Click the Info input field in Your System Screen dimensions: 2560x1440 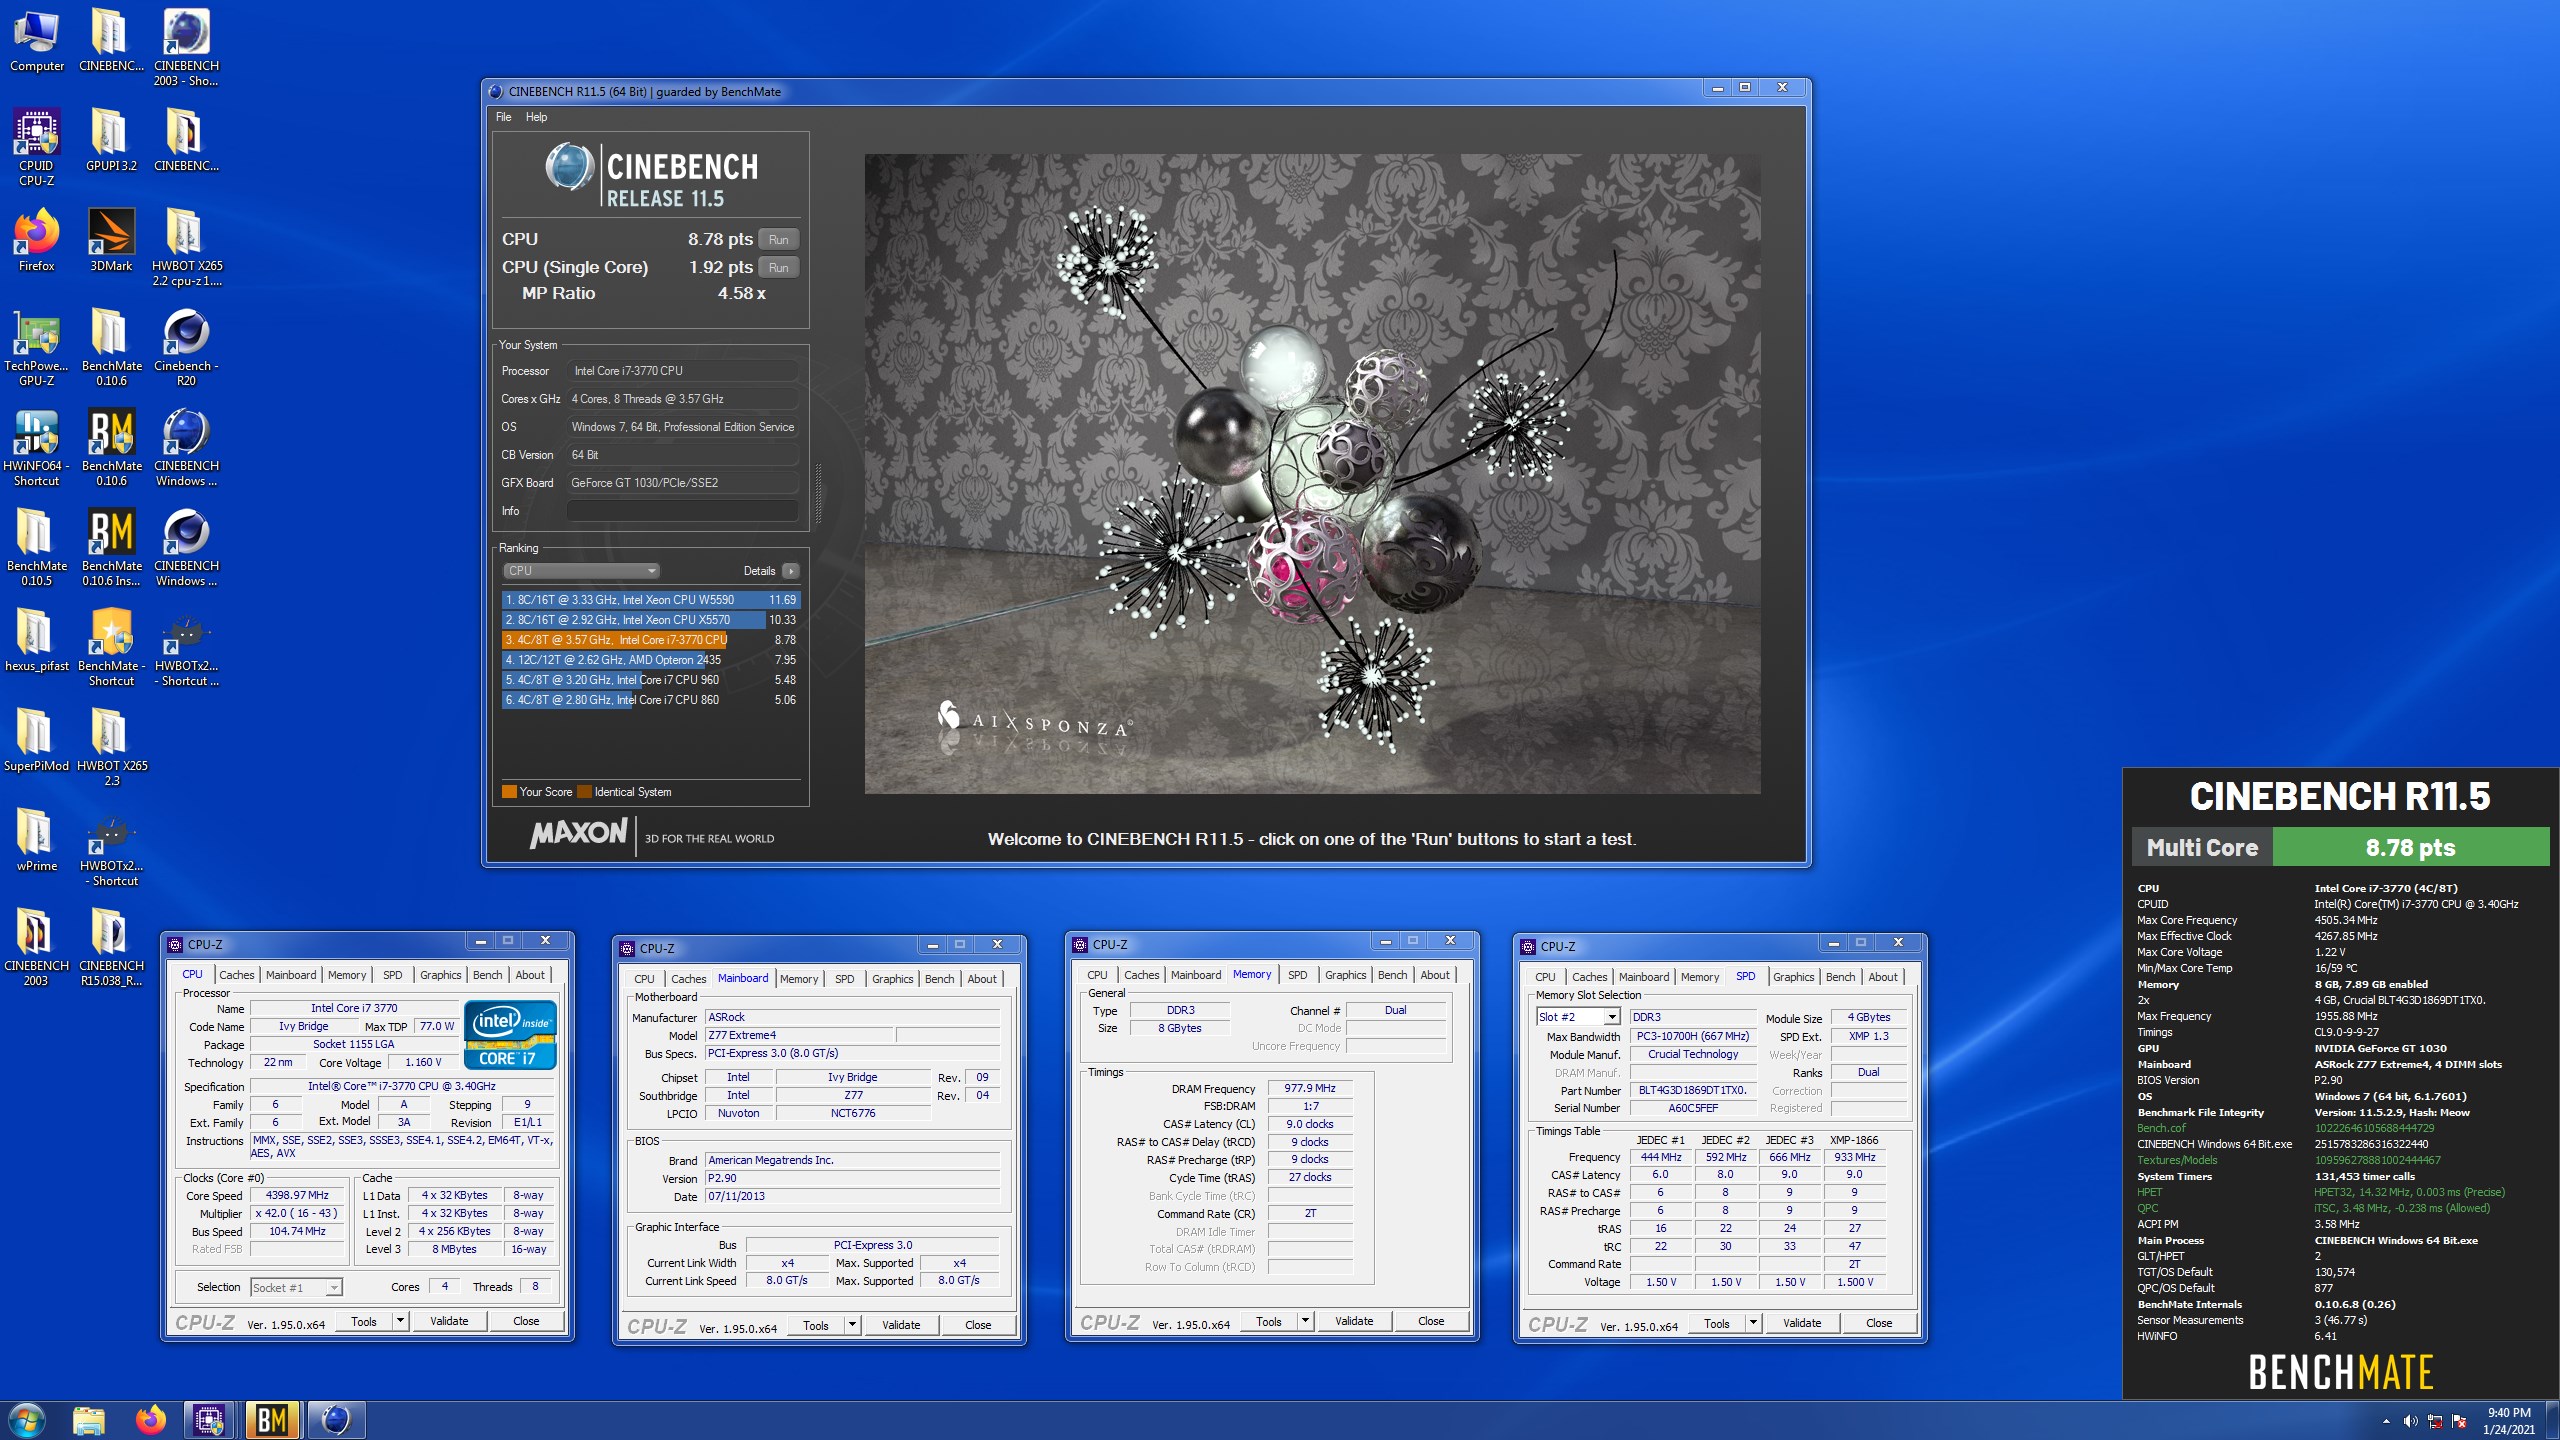pyautogui.click(x=683, y=511)
